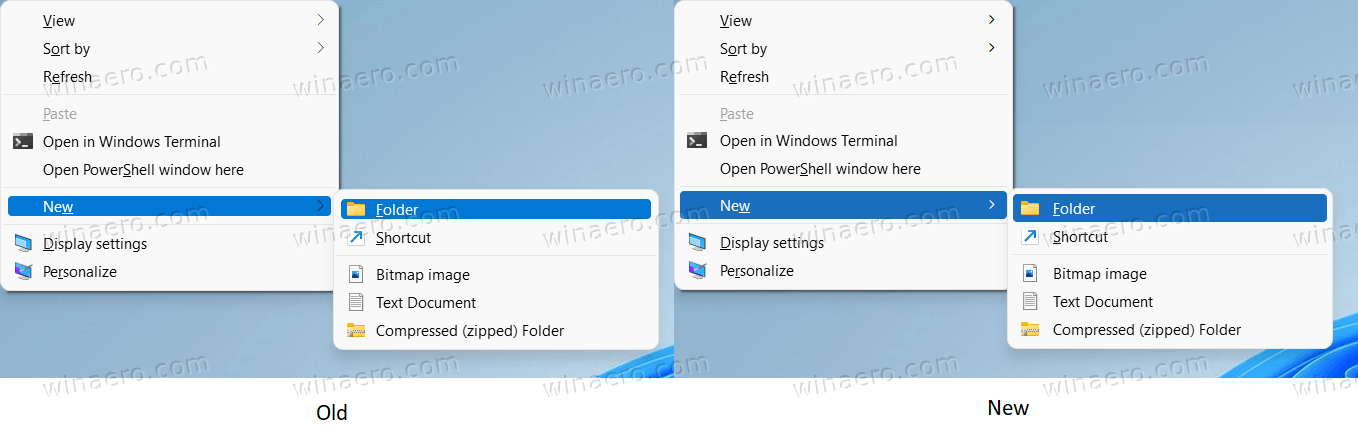
Task: Select Open PowerShell window here in the New menu
Action: coord(820,169)
